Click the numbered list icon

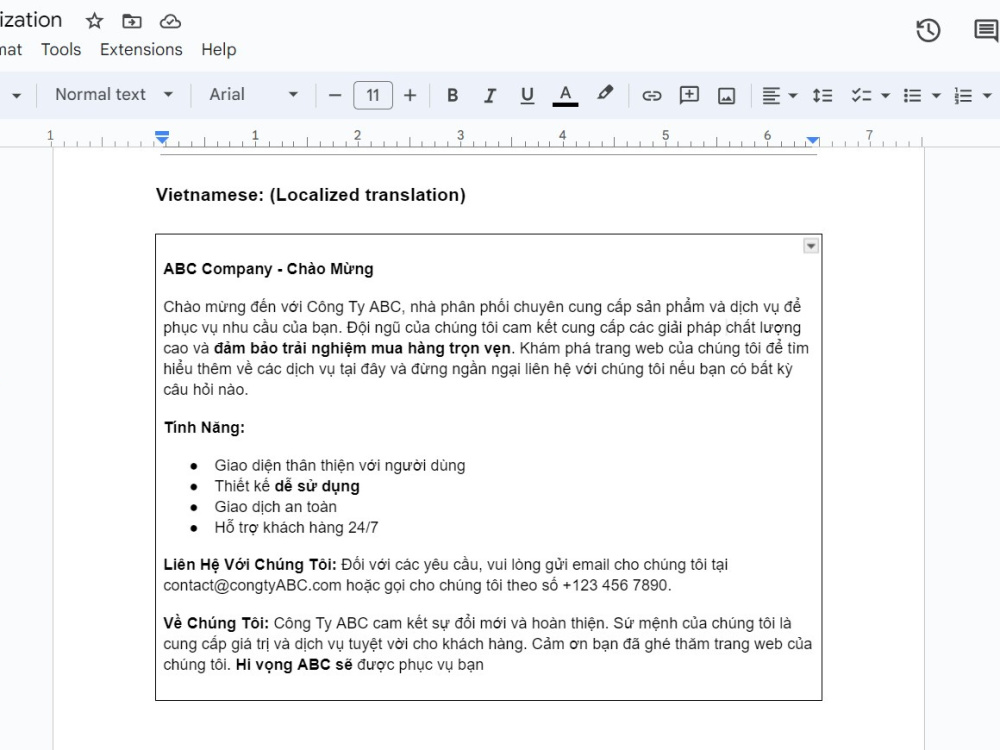pyautogui.click(x=963, y=96)
